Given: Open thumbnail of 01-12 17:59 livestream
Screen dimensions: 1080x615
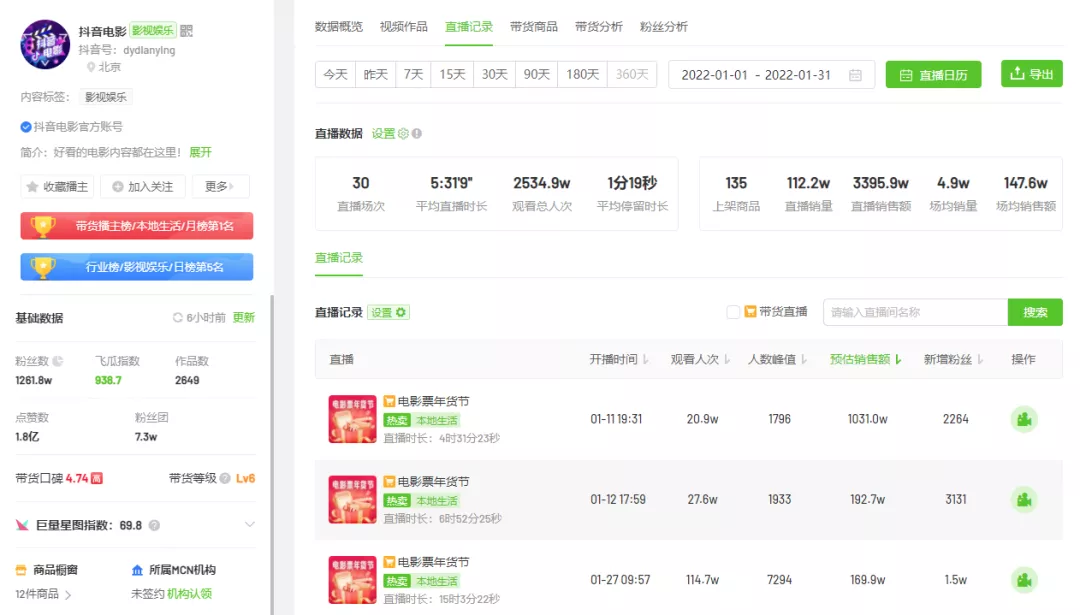Looking at the screenshot, I should point(353,499).
